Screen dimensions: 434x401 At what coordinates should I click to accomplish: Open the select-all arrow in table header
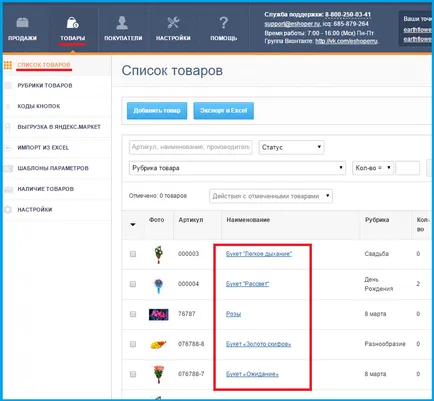[133, 224]
